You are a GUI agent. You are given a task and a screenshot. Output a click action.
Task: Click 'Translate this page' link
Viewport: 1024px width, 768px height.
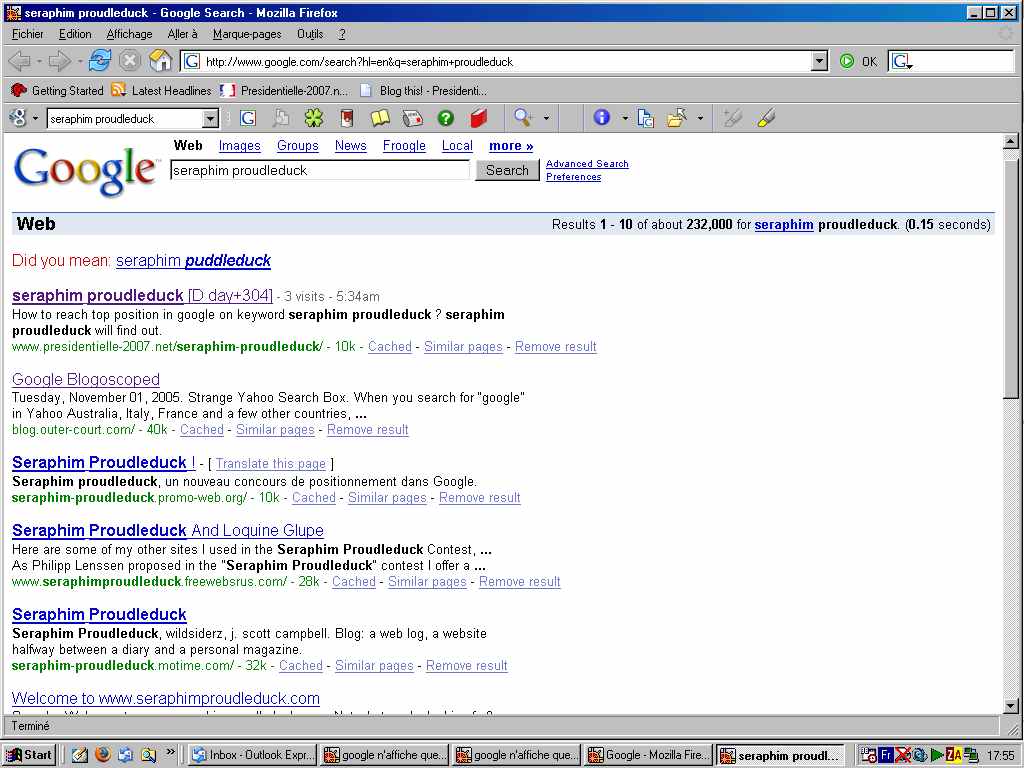pos(270,464)
